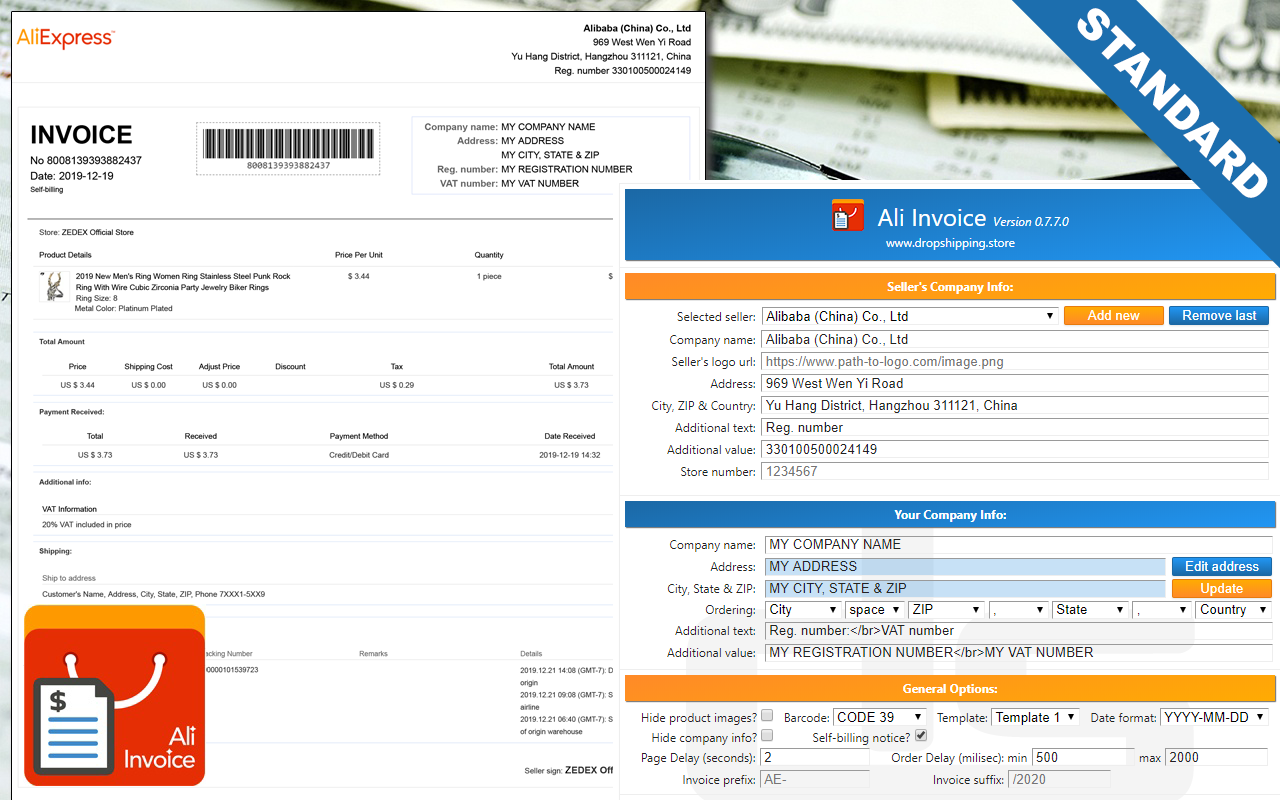Click the Edit address button
Viewport: 1280px width, 800px height.
click(1221, 566)
